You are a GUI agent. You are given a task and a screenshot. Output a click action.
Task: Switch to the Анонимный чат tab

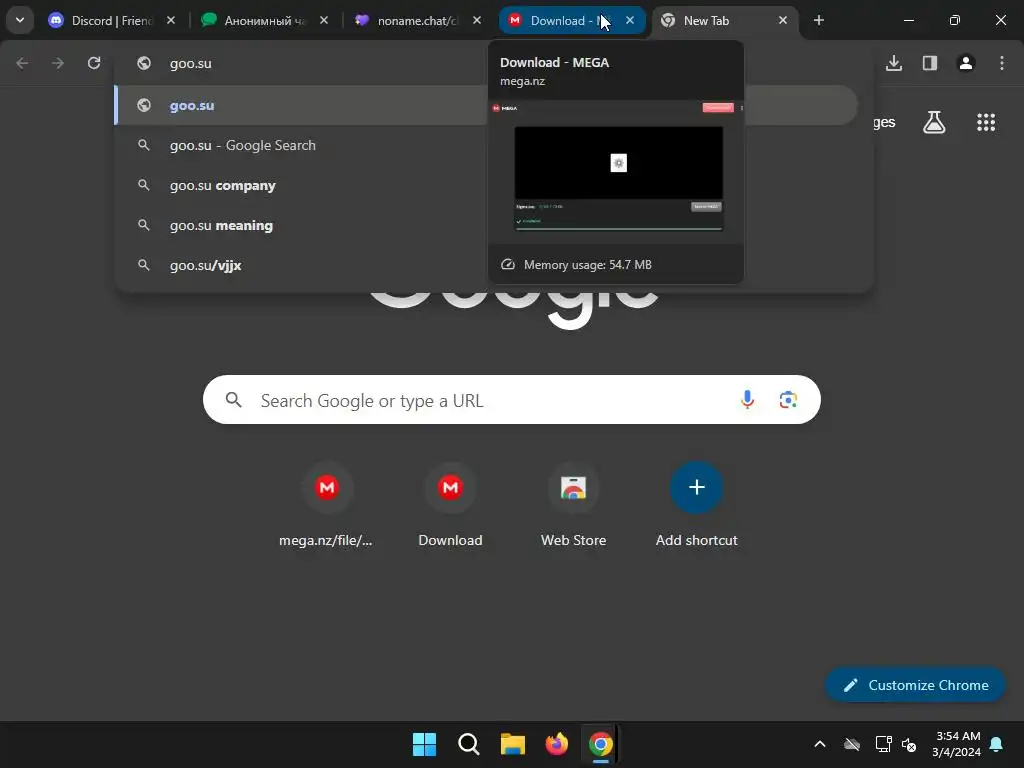(264, 20)
